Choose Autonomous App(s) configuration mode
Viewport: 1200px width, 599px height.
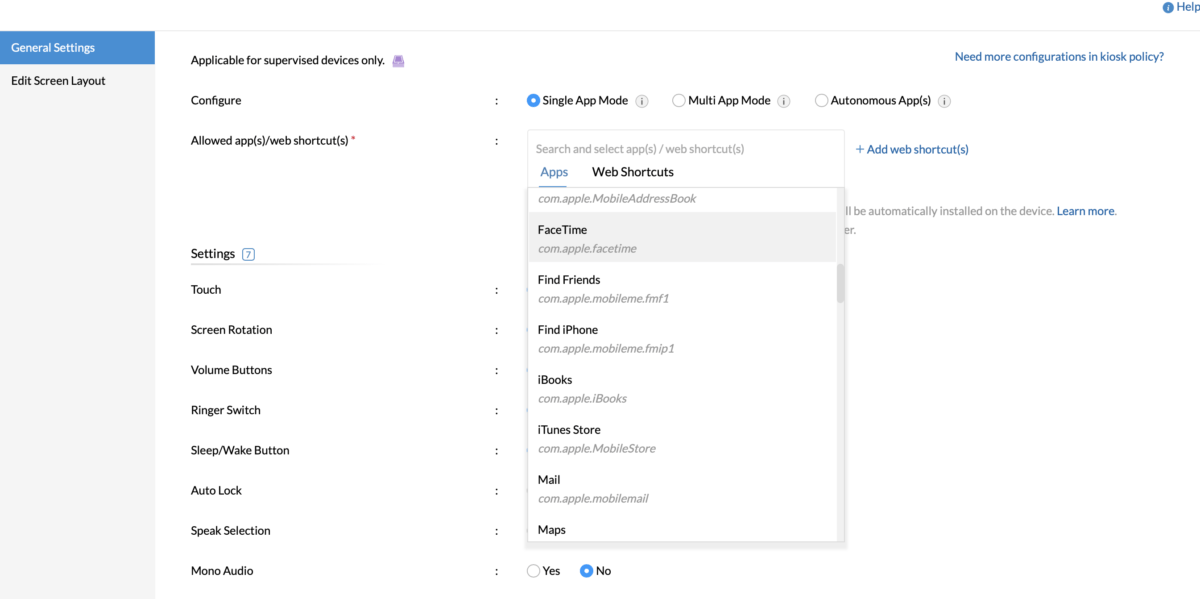tap(821, 100)
